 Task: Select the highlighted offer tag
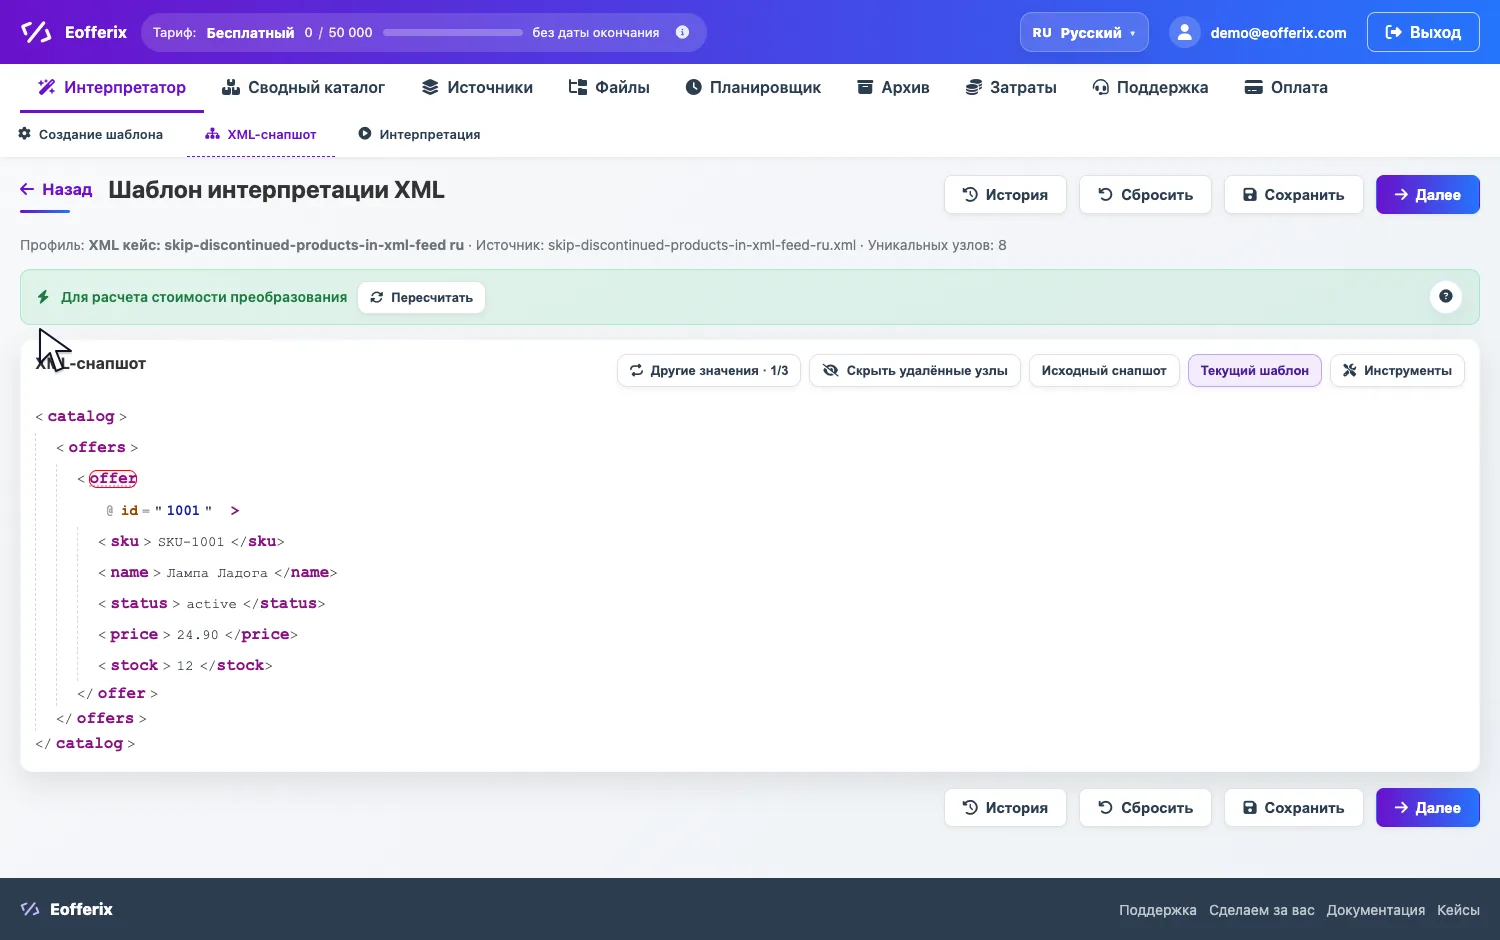pyautogui.click(x=113, y=478)
